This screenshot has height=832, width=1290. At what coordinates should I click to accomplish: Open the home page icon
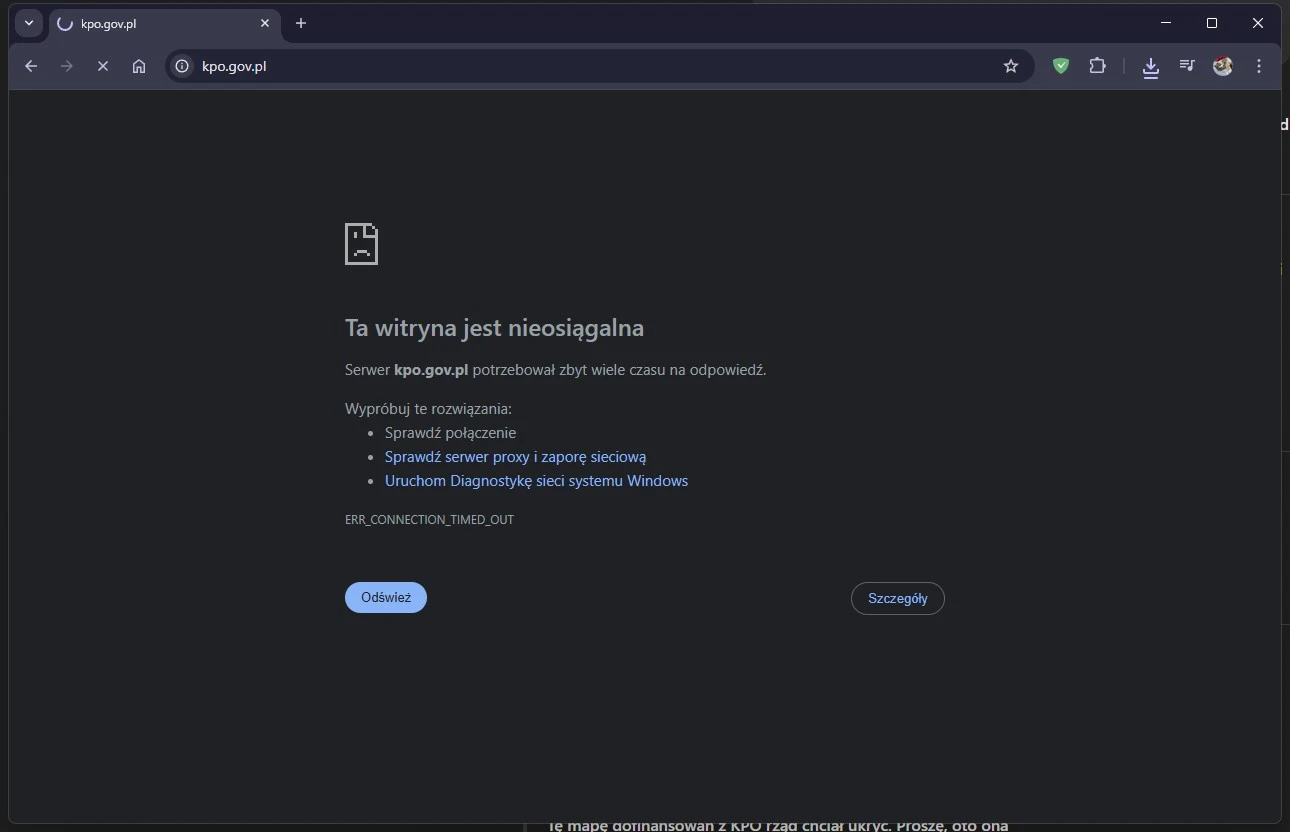[x=139, y=66]
